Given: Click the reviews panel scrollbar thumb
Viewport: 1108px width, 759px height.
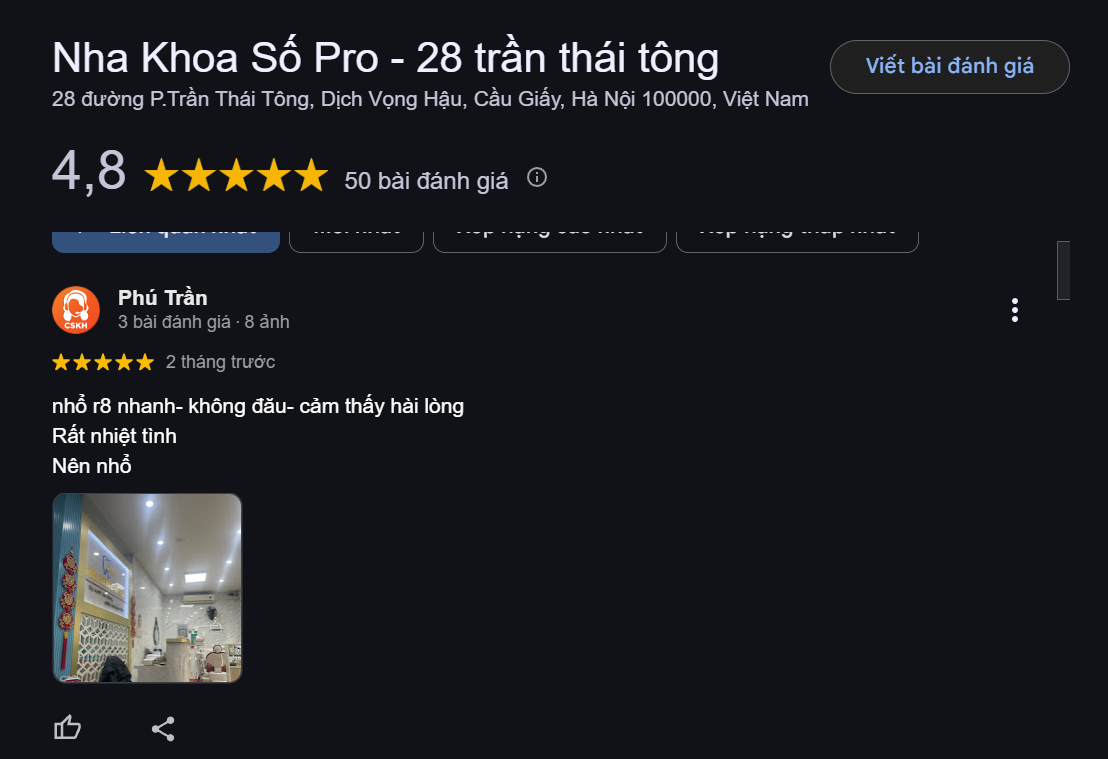Looking at the screenshot, I should click(1063, 271).
